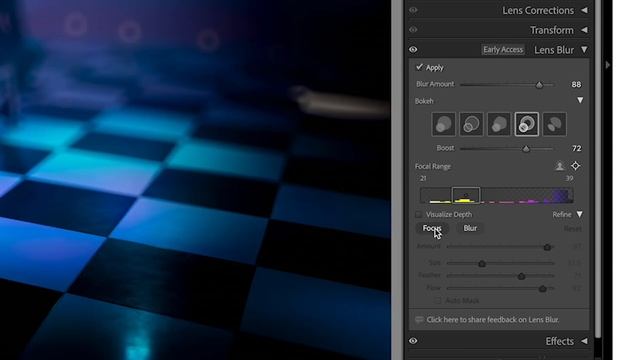Click the Lens Corrections panel title
This screenshot has width=640, height=360.
(538, 10)
